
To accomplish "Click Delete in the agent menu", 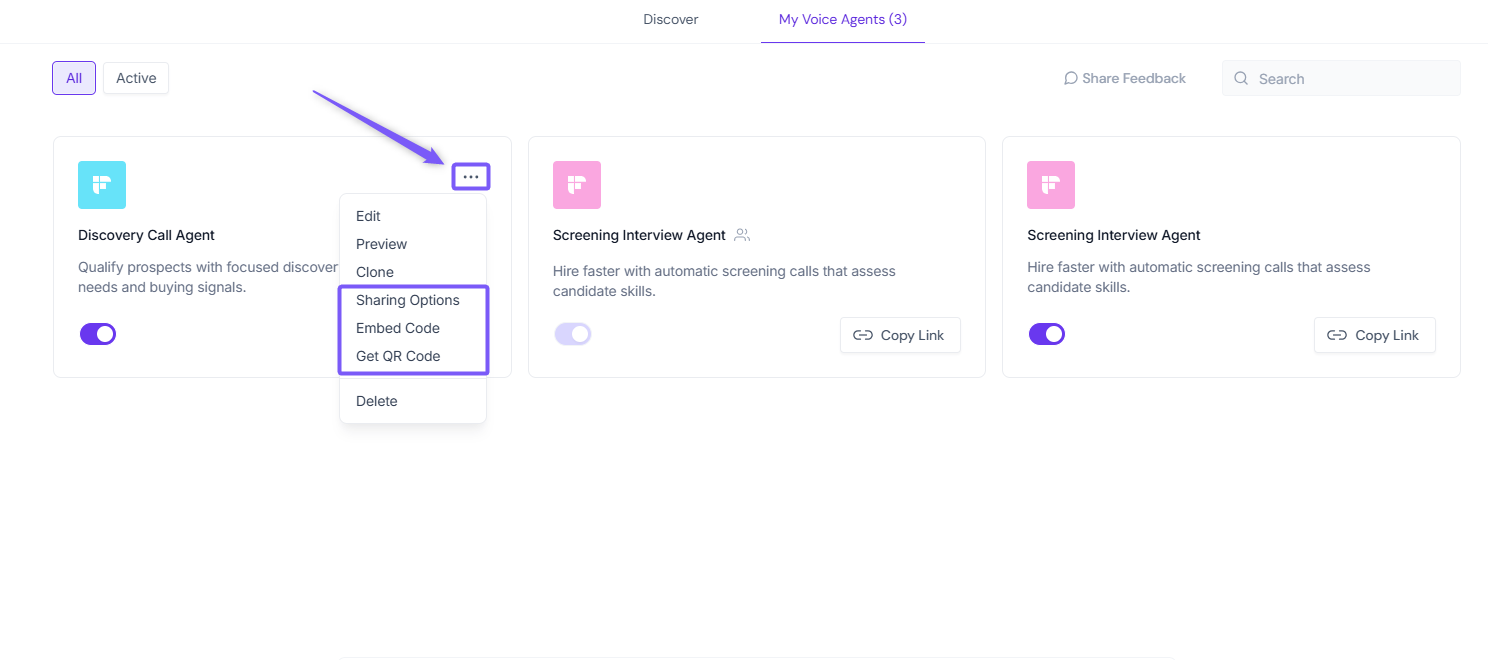I will coord(377,401).
